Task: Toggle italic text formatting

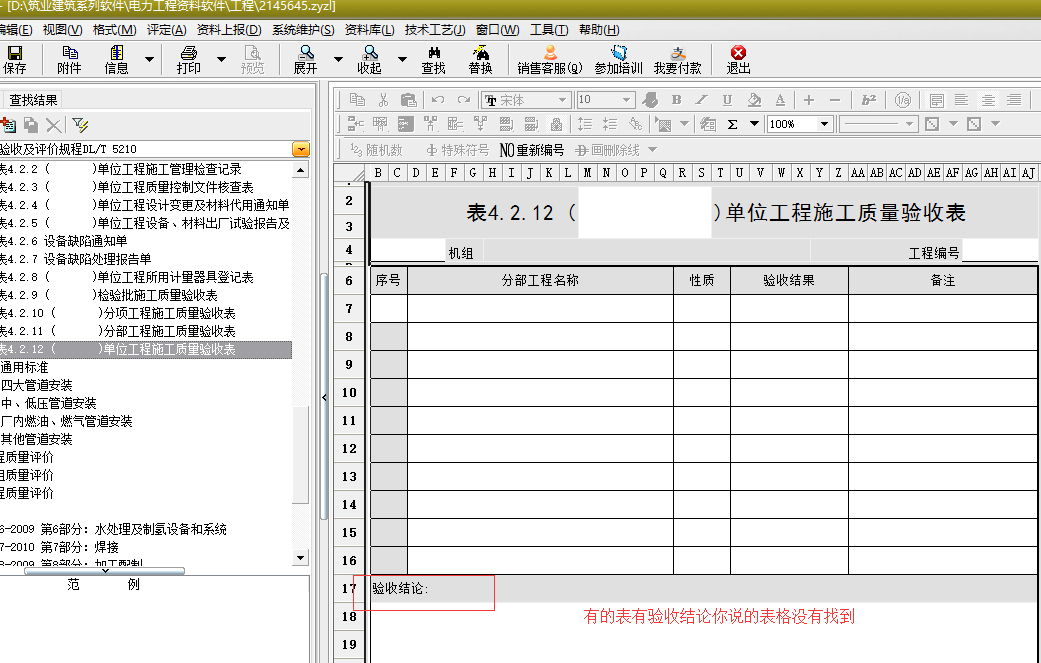Action: tap(701, 100)
